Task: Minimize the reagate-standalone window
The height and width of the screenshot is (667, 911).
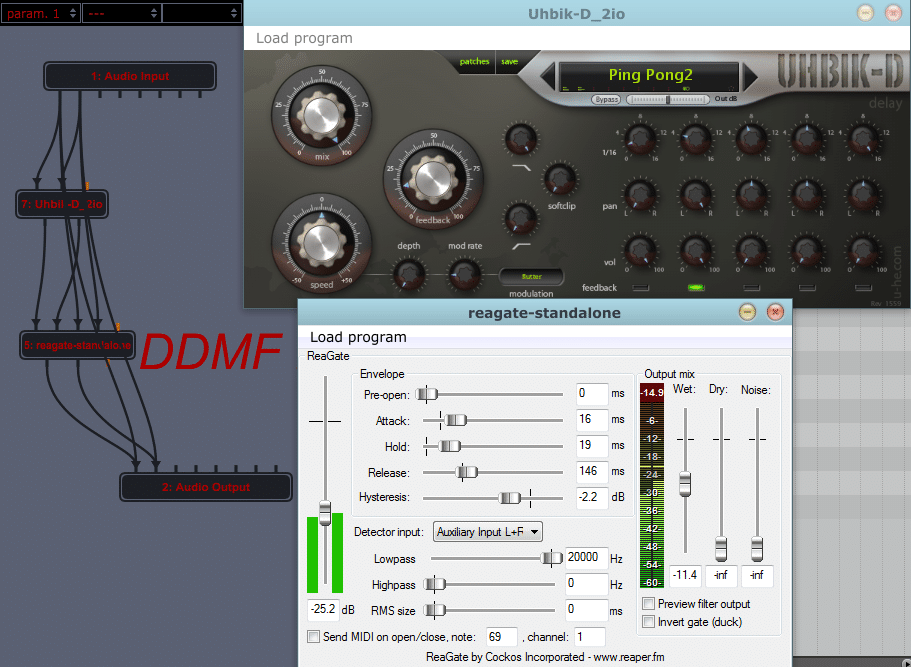Action: (747, 312)
